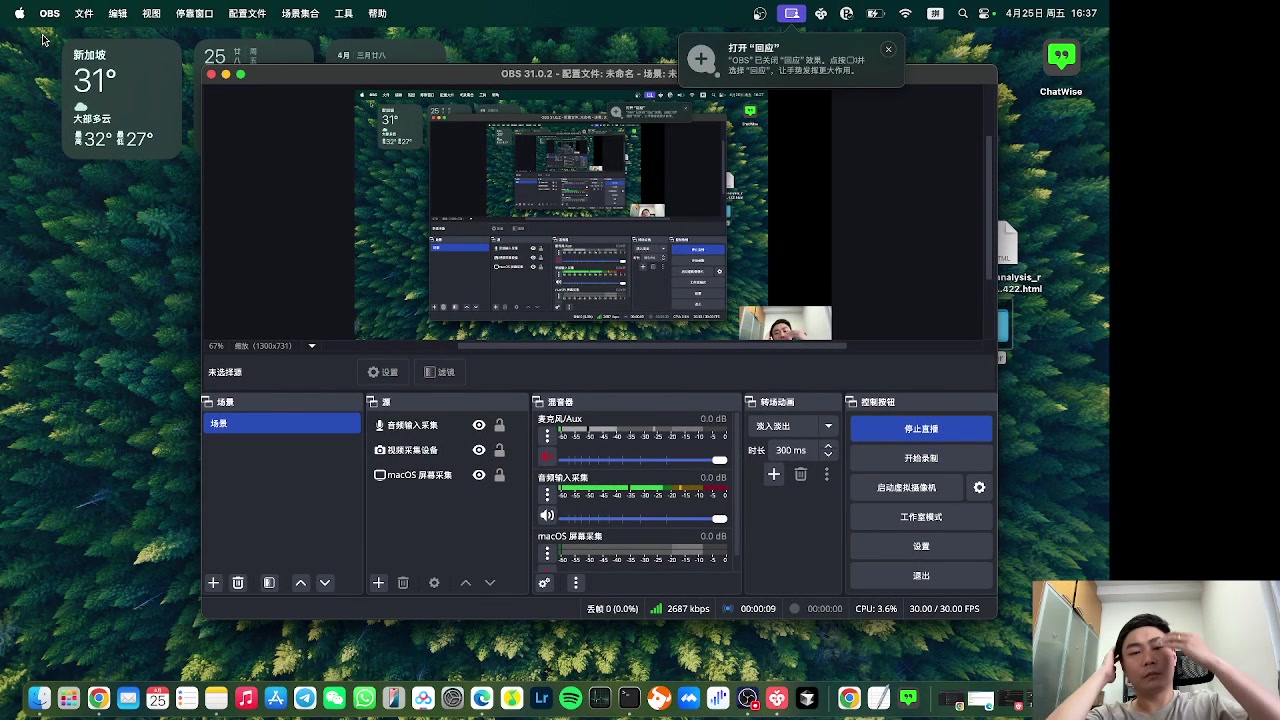Screen dimensions: 1280x720
Task: Float the 混音器 dock via its title icon
Action: (538, 402)
